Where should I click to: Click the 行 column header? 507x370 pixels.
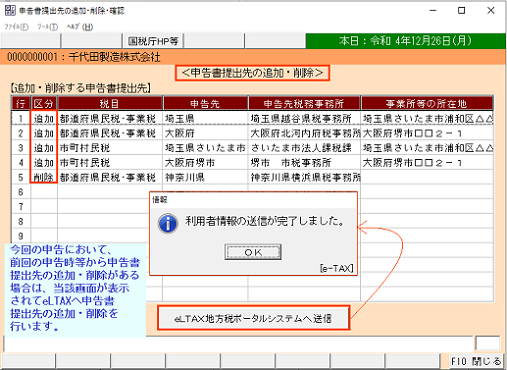(x=21, y=104)
